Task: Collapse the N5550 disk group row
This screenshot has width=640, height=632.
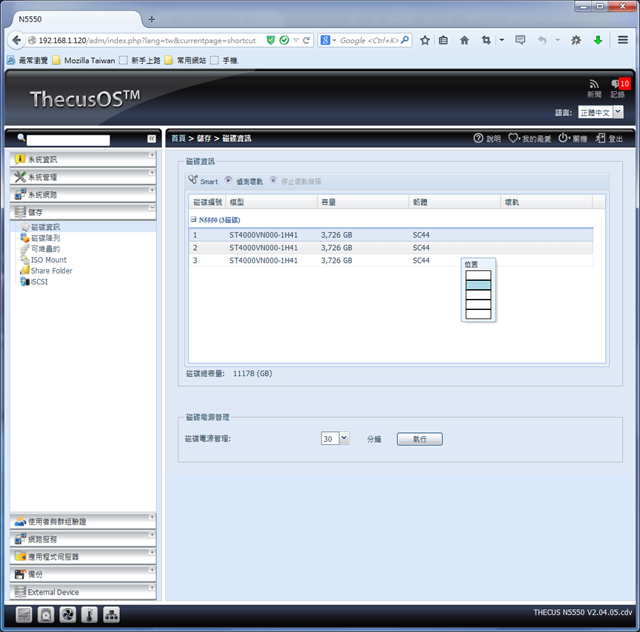Action: click(193, 220)
